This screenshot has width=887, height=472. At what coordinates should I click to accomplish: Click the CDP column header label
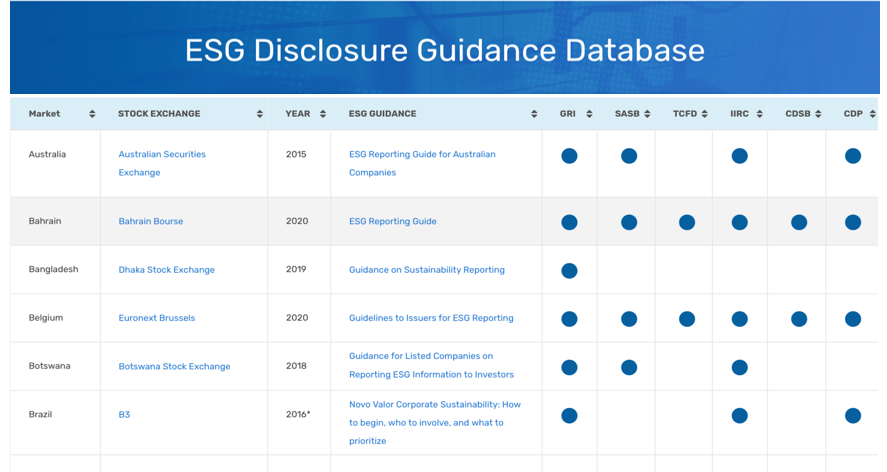click(x=853, y=114)
